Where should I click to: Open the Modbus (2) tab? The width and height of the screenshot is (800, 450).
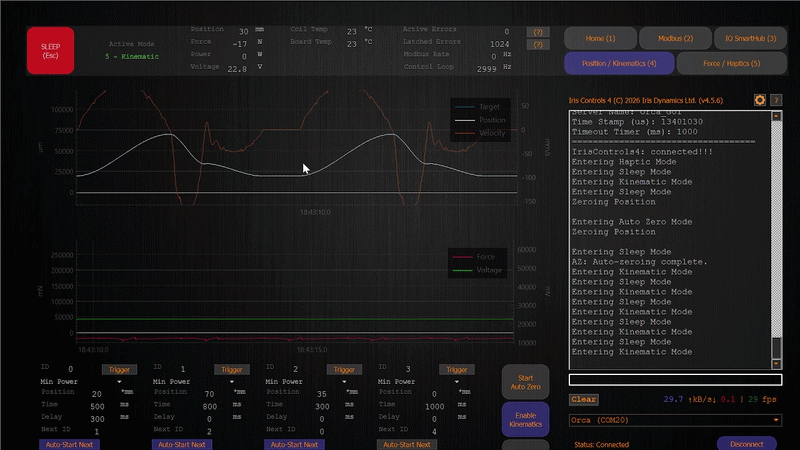[675, 38]
